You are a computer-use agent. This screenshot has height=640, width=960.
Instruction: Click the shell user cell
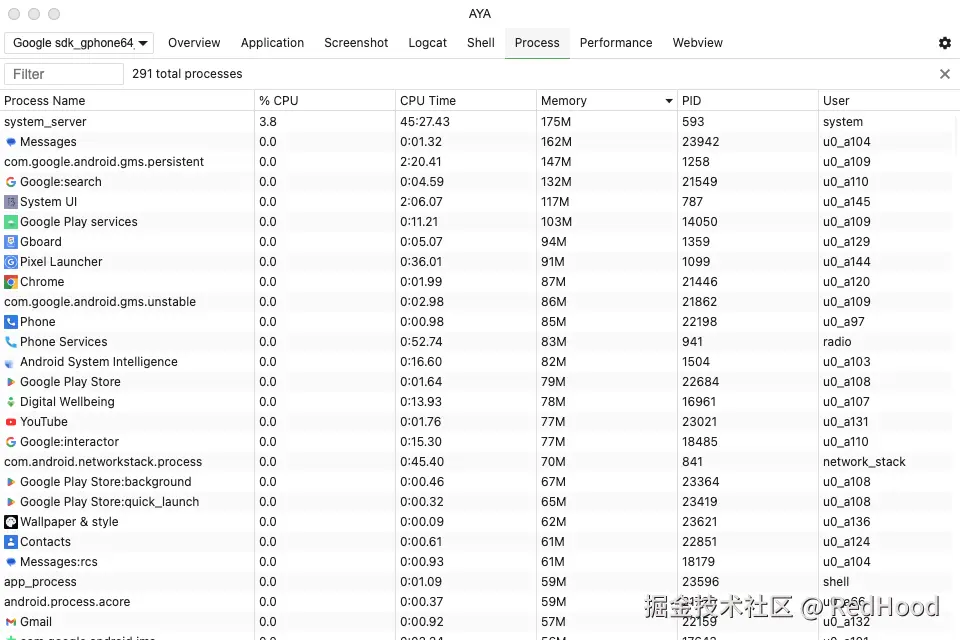[836, 582]
